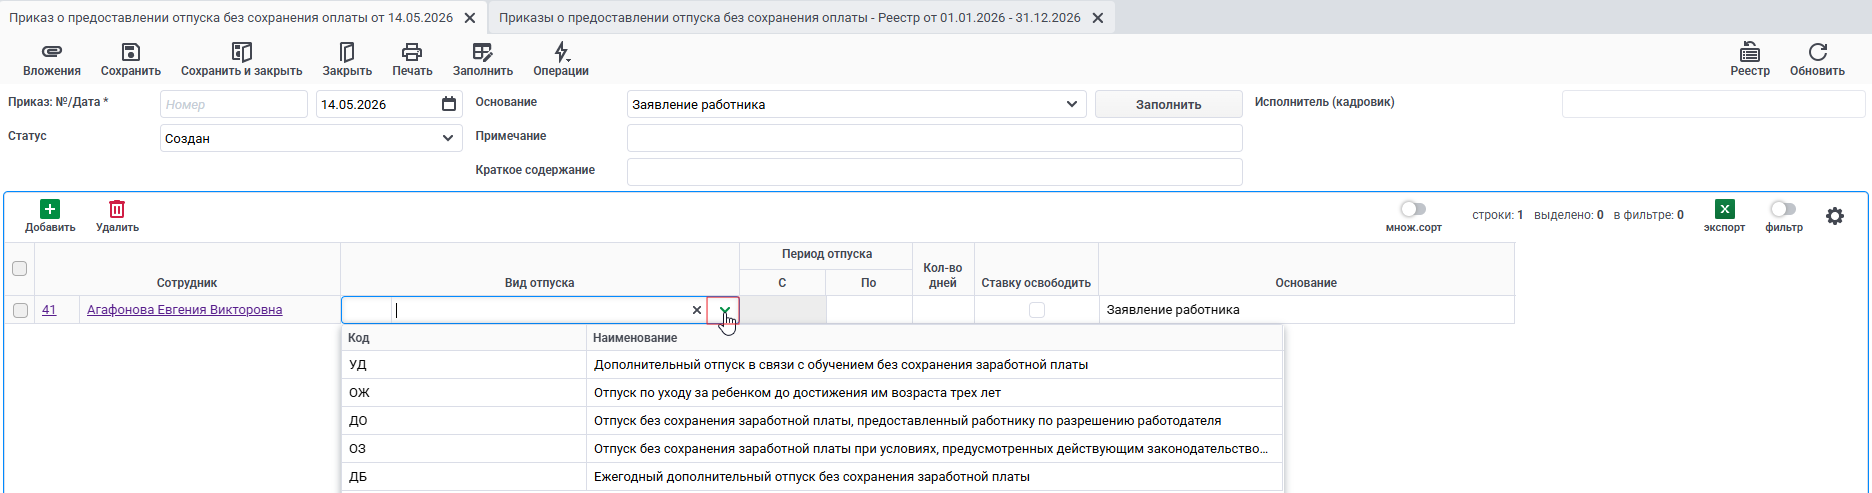Screen dimensions: 1872x493
Task: Collapse the Вид отпуска dropdown arrow
Action: [x=724, y=310]
